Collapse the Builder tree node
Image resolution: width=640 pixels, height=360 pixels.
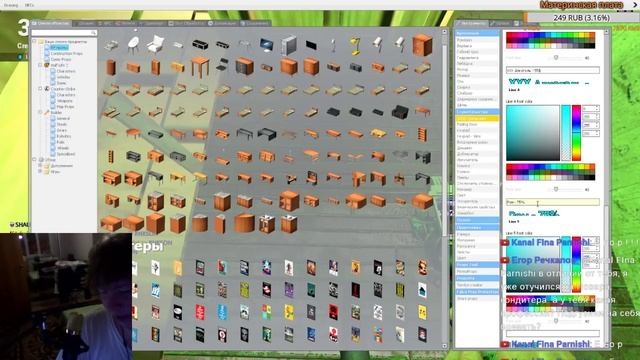(40, 112)
